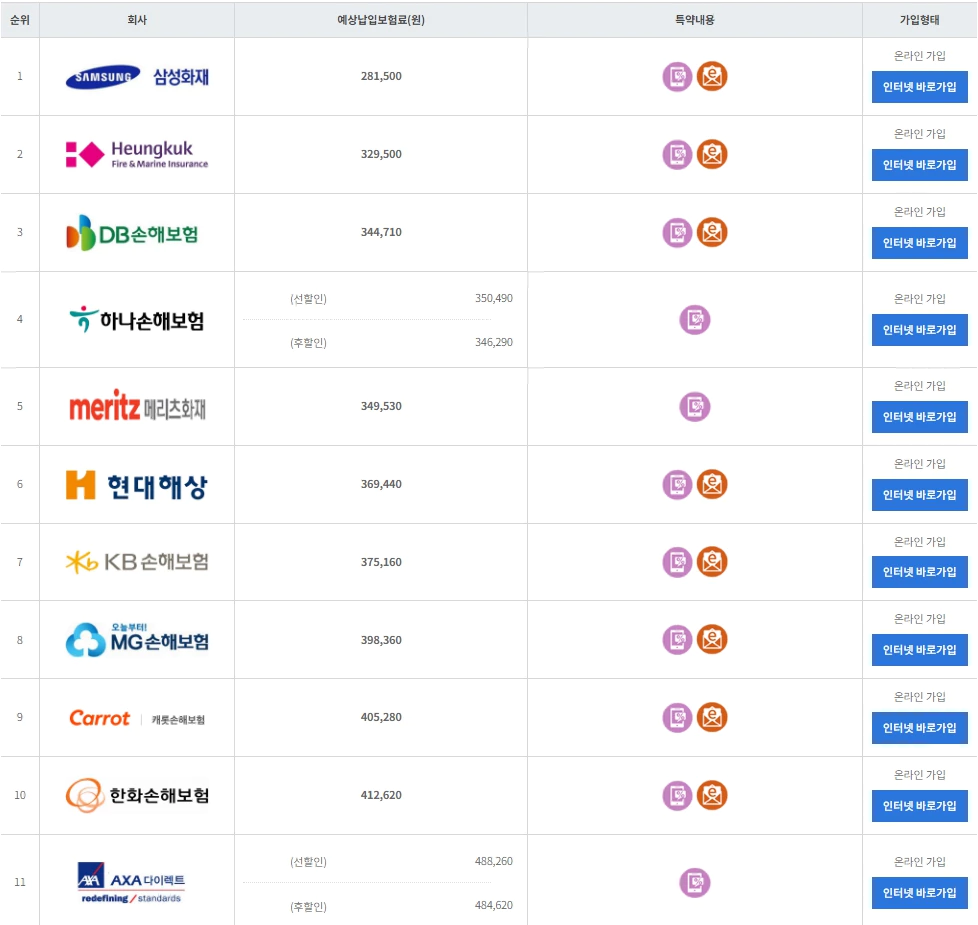This screenshot has height=925, width=978.
Task: Click 인터넷 바로가입 for KB손해보험
Action: (919, 572)
